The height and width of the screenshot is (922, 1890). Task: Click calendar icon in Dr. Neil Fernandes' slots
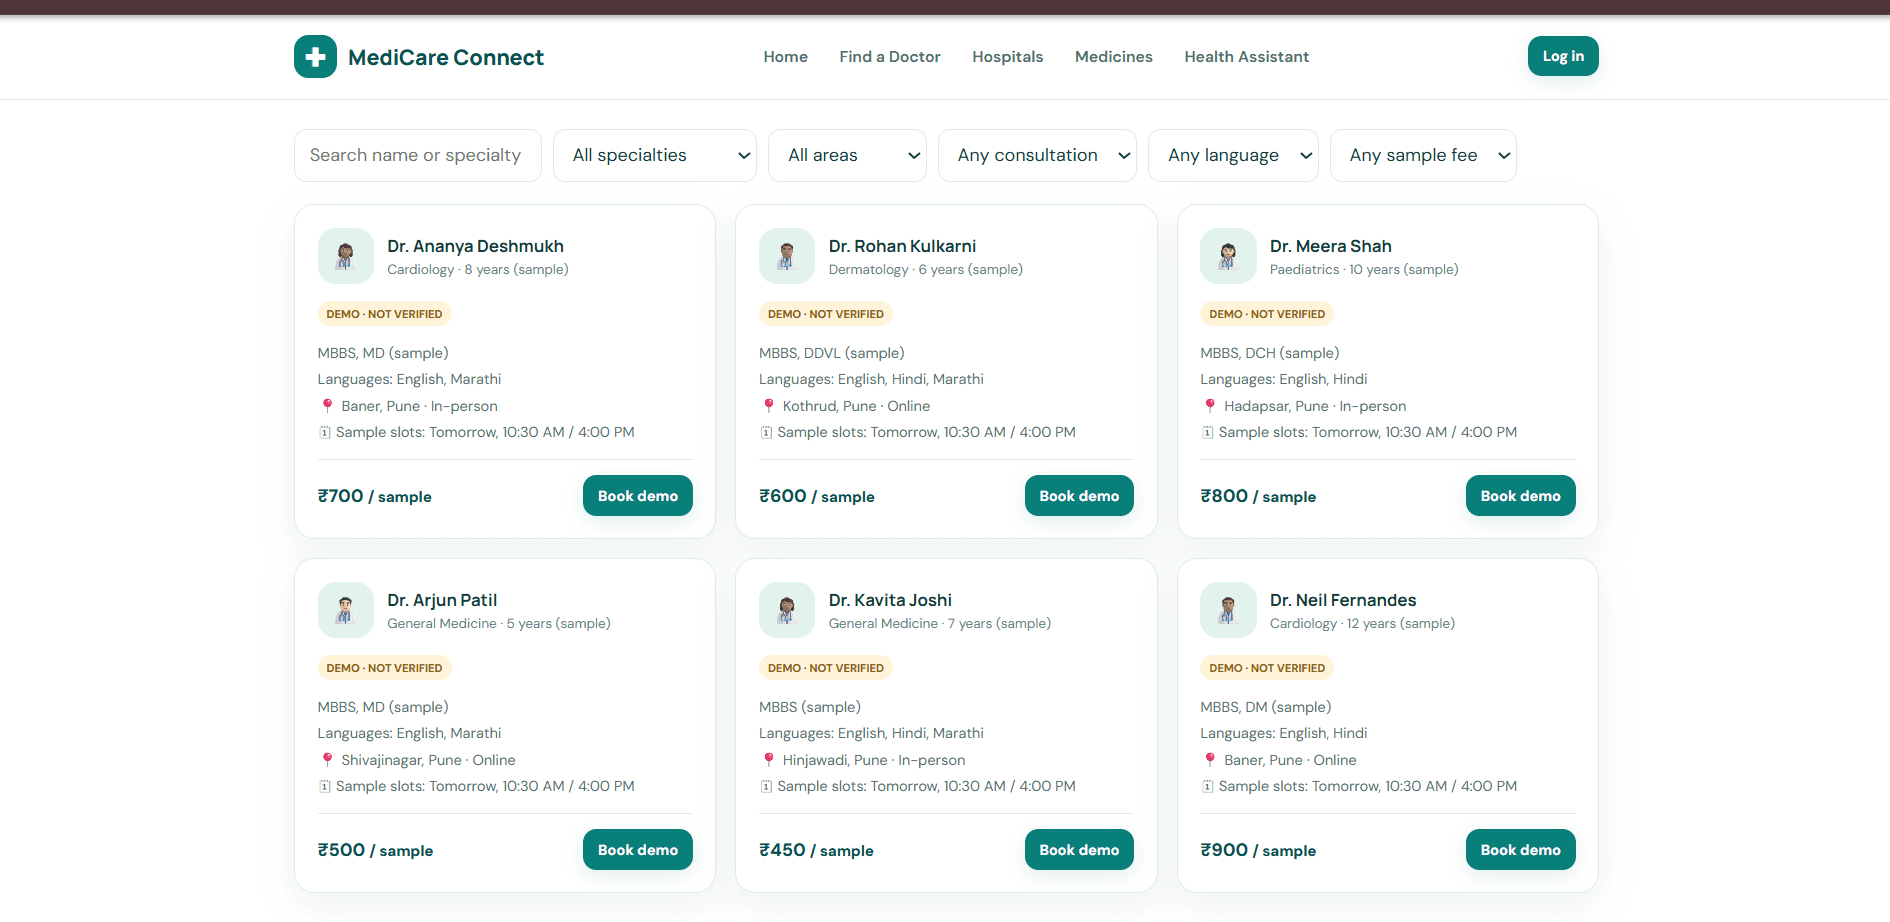tap(1207, 786)
